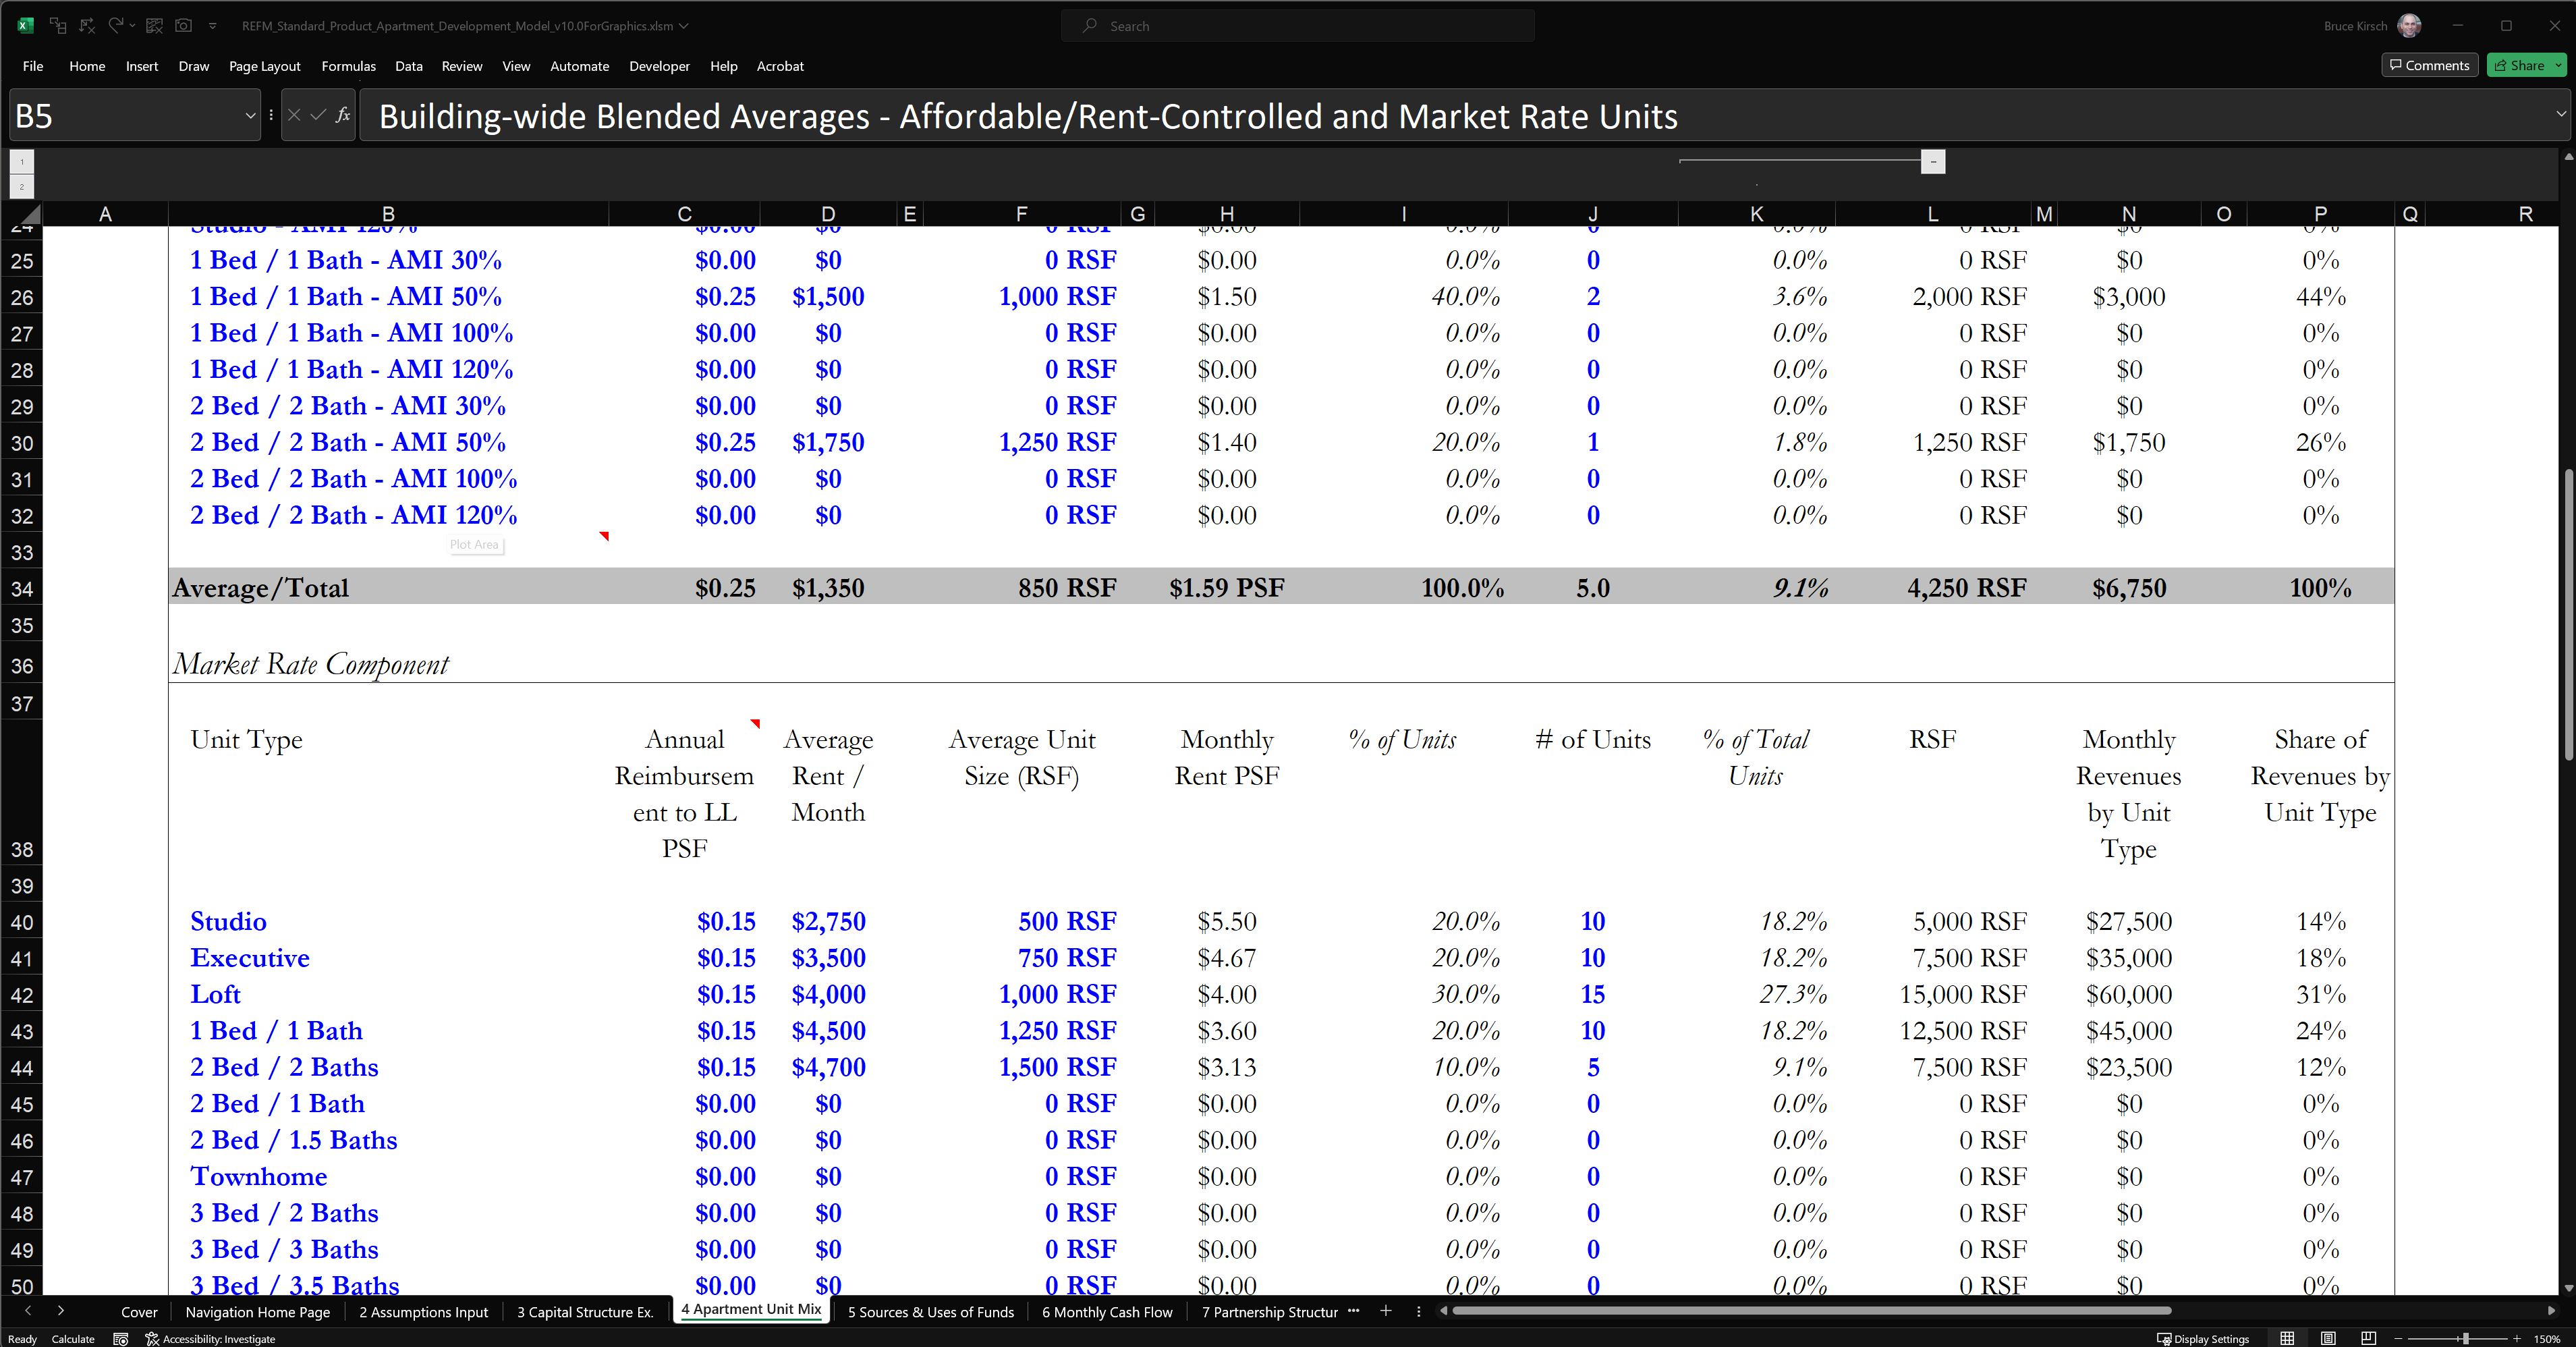Open the Acrobat ribbon tab
Viewport: 2576px width, 1347px height.
click(x=780, y=66)
